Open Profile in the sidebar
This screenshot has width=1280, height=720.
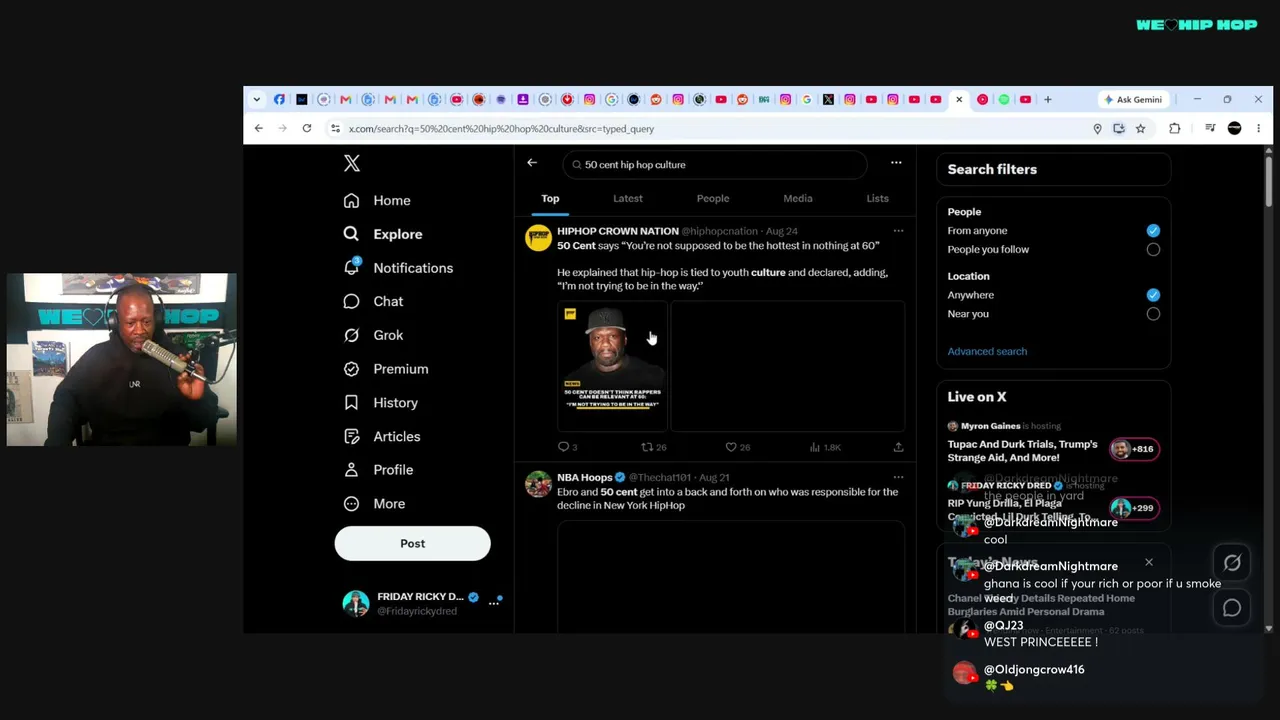click(378, 470)
